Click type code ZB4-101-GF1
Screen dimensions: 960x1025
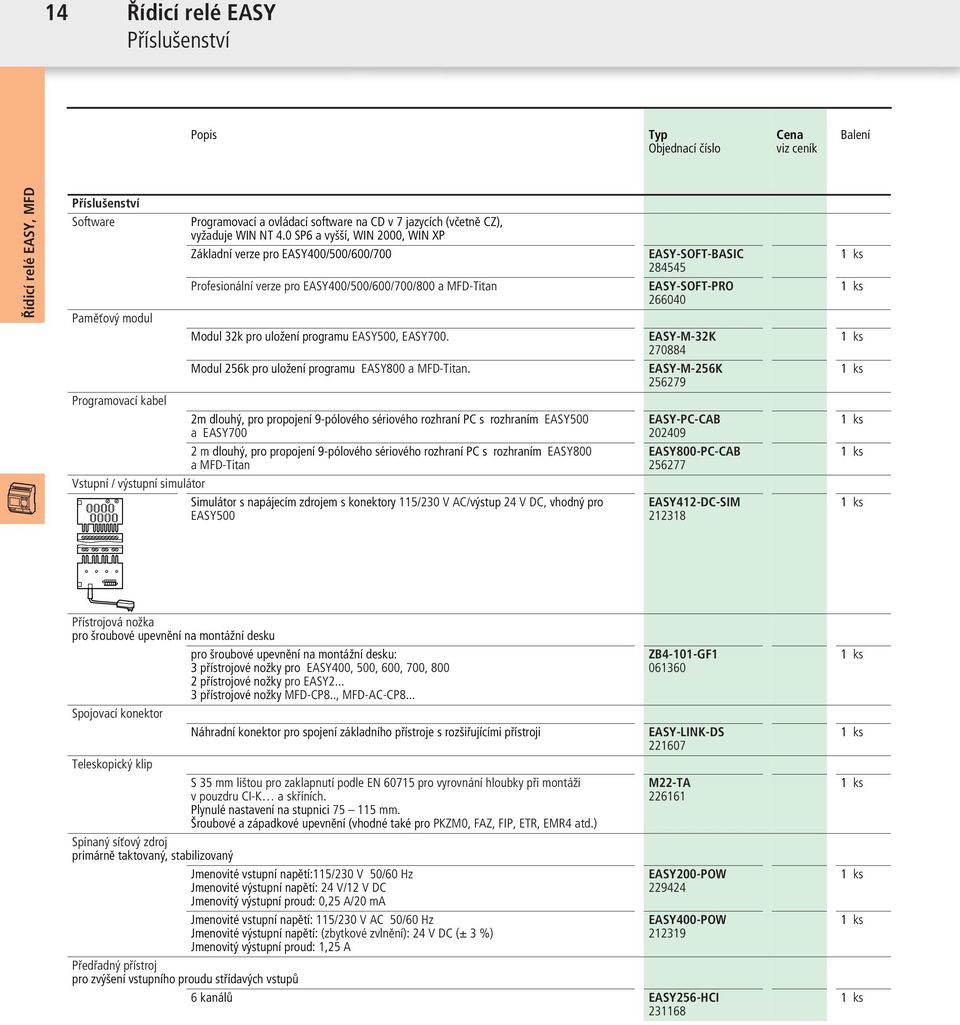click(x=683, y=654)
